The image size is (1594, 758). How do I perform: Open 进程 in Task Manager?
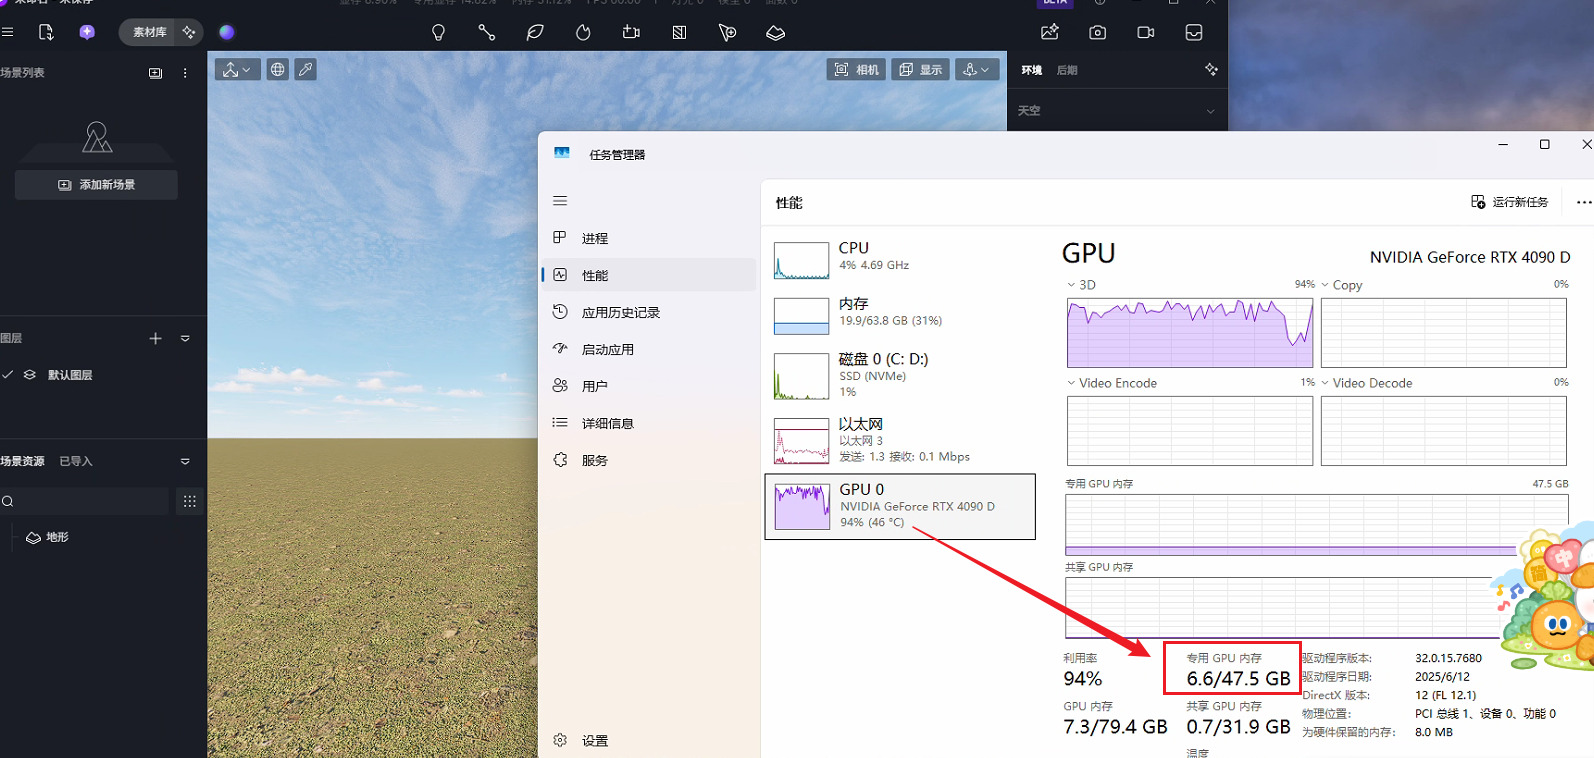point(649,238)
